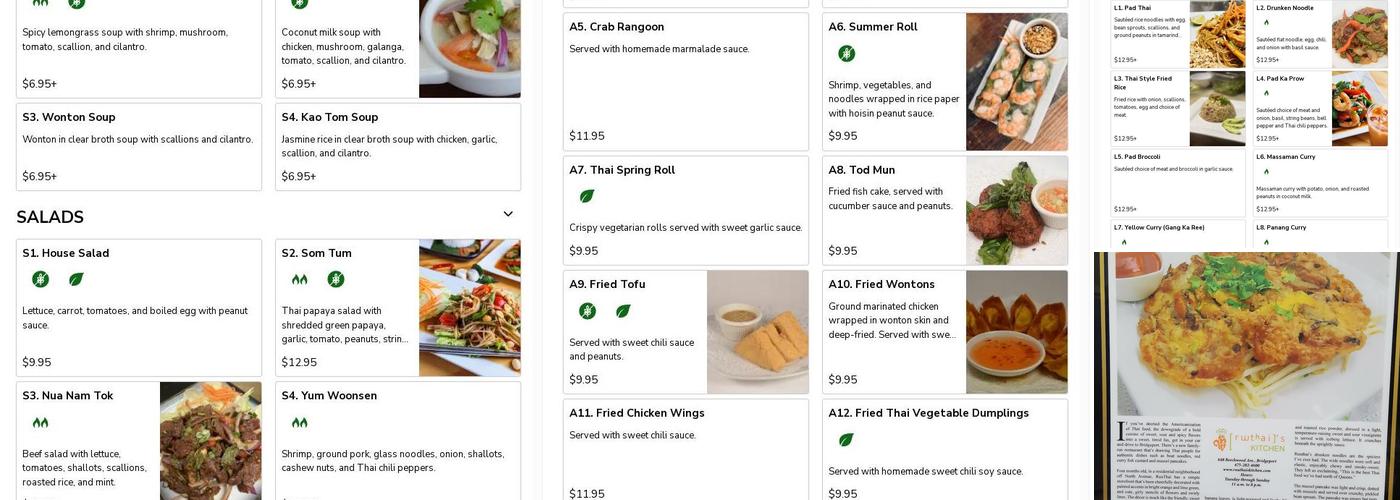Click the gluten-free icon on Summer Roll
Screen dimensions: 1400x500
(x=846, y=53)
